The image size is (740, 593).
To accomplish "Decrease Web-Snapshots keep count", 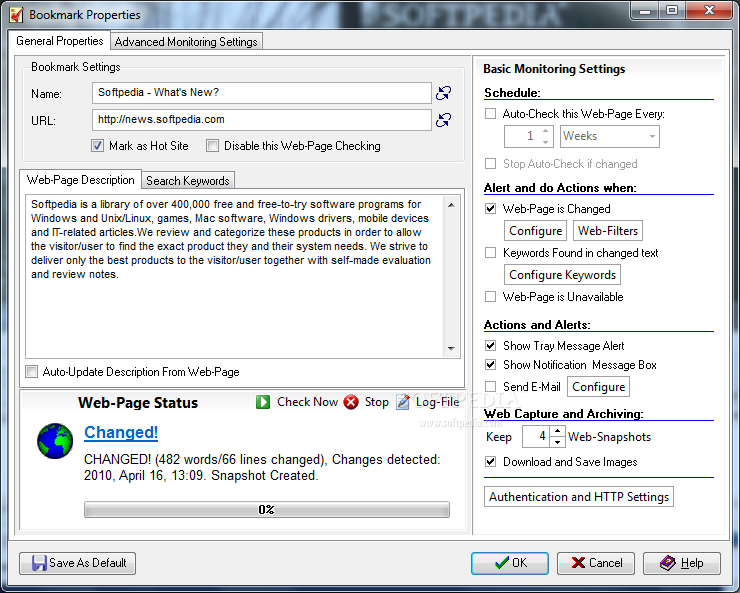I will point(557,442).
